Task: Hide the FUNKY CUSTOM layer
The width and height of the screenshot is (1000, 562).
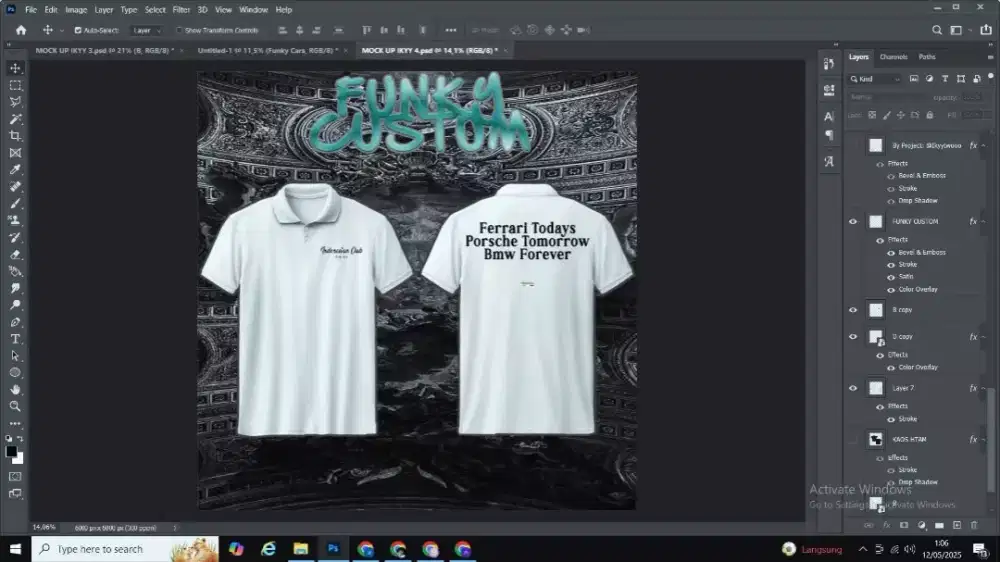Action: [853, 221]
